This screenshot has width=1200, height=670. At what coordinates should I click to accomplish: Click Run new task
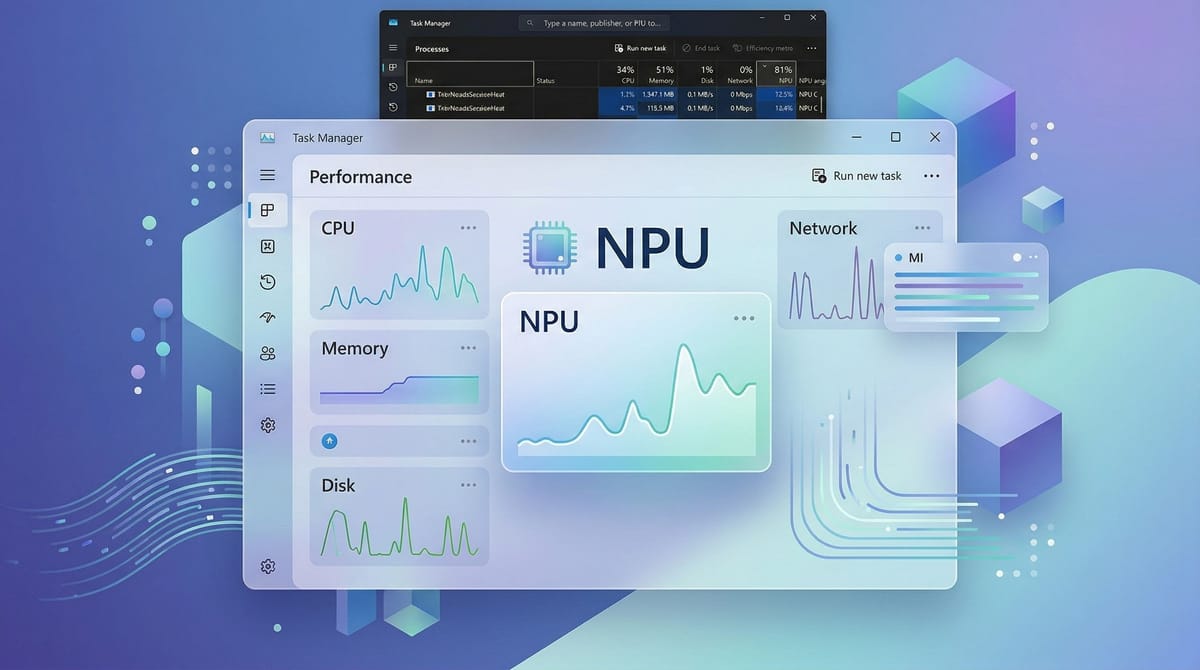(x=857, y=175)
